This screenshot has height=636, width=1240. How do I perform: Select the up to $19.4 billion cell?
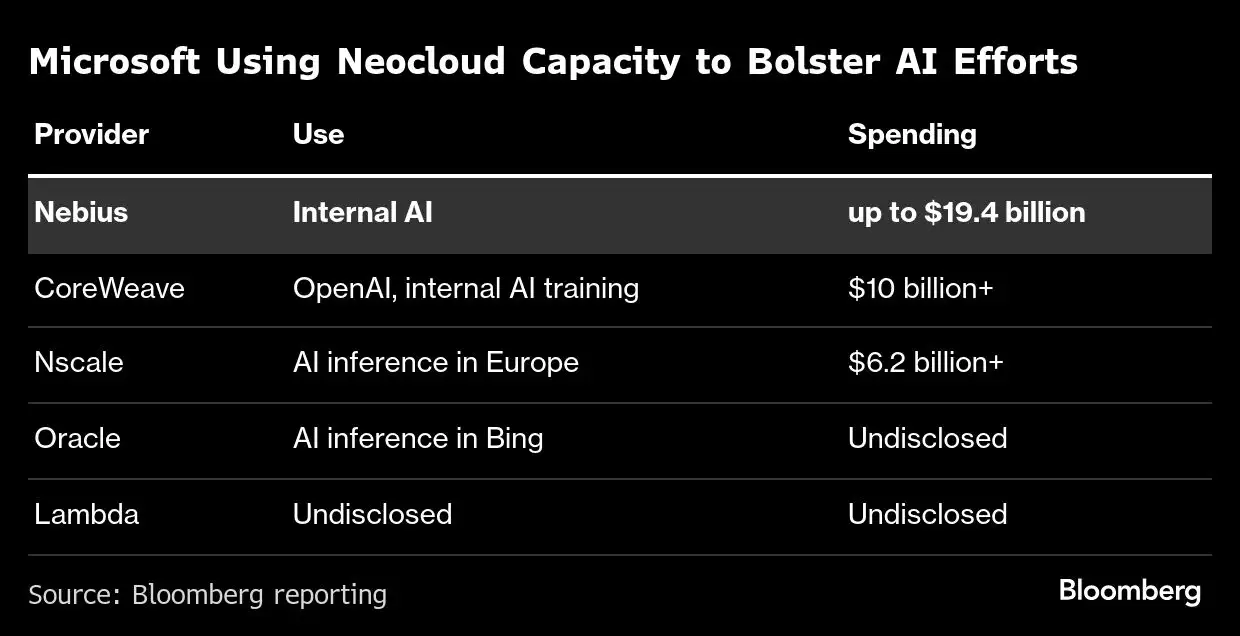[966, 212]
